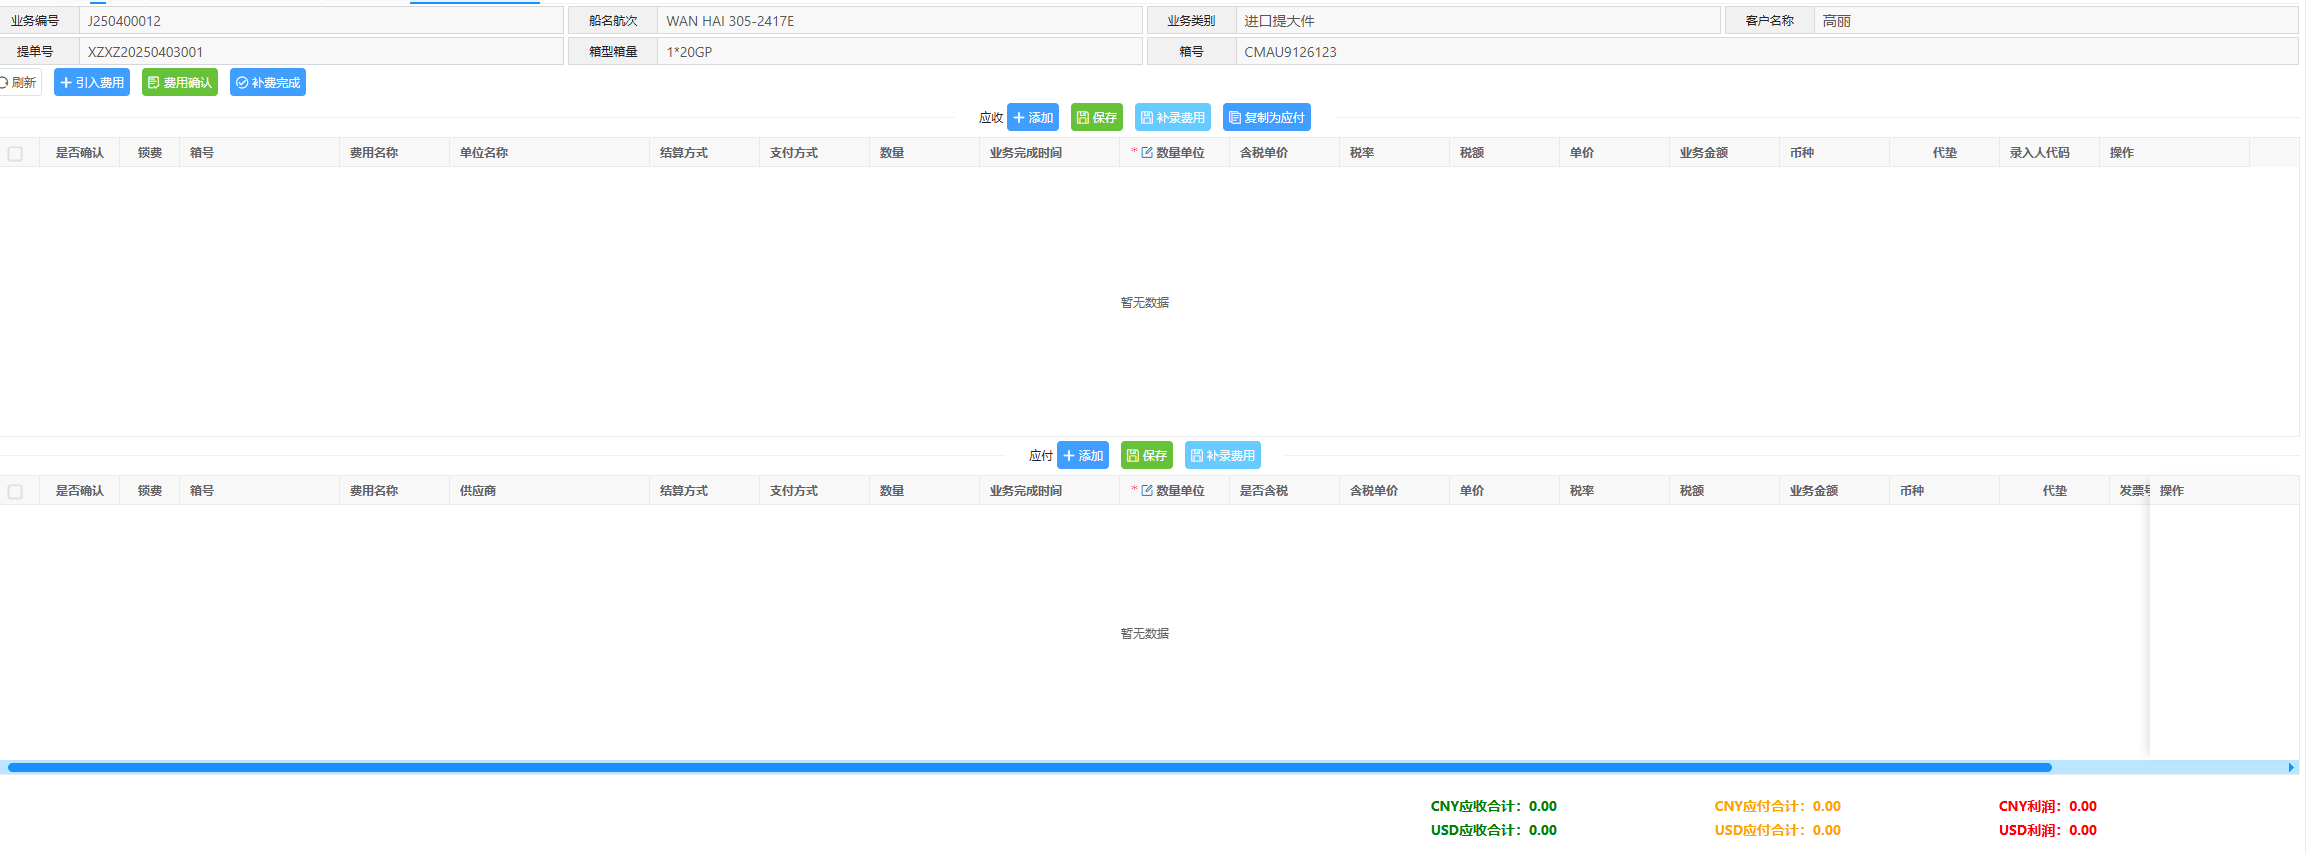Click the blue horizontal scrollbar thumb
The image size is (2306, 854).
[1030, 768]
